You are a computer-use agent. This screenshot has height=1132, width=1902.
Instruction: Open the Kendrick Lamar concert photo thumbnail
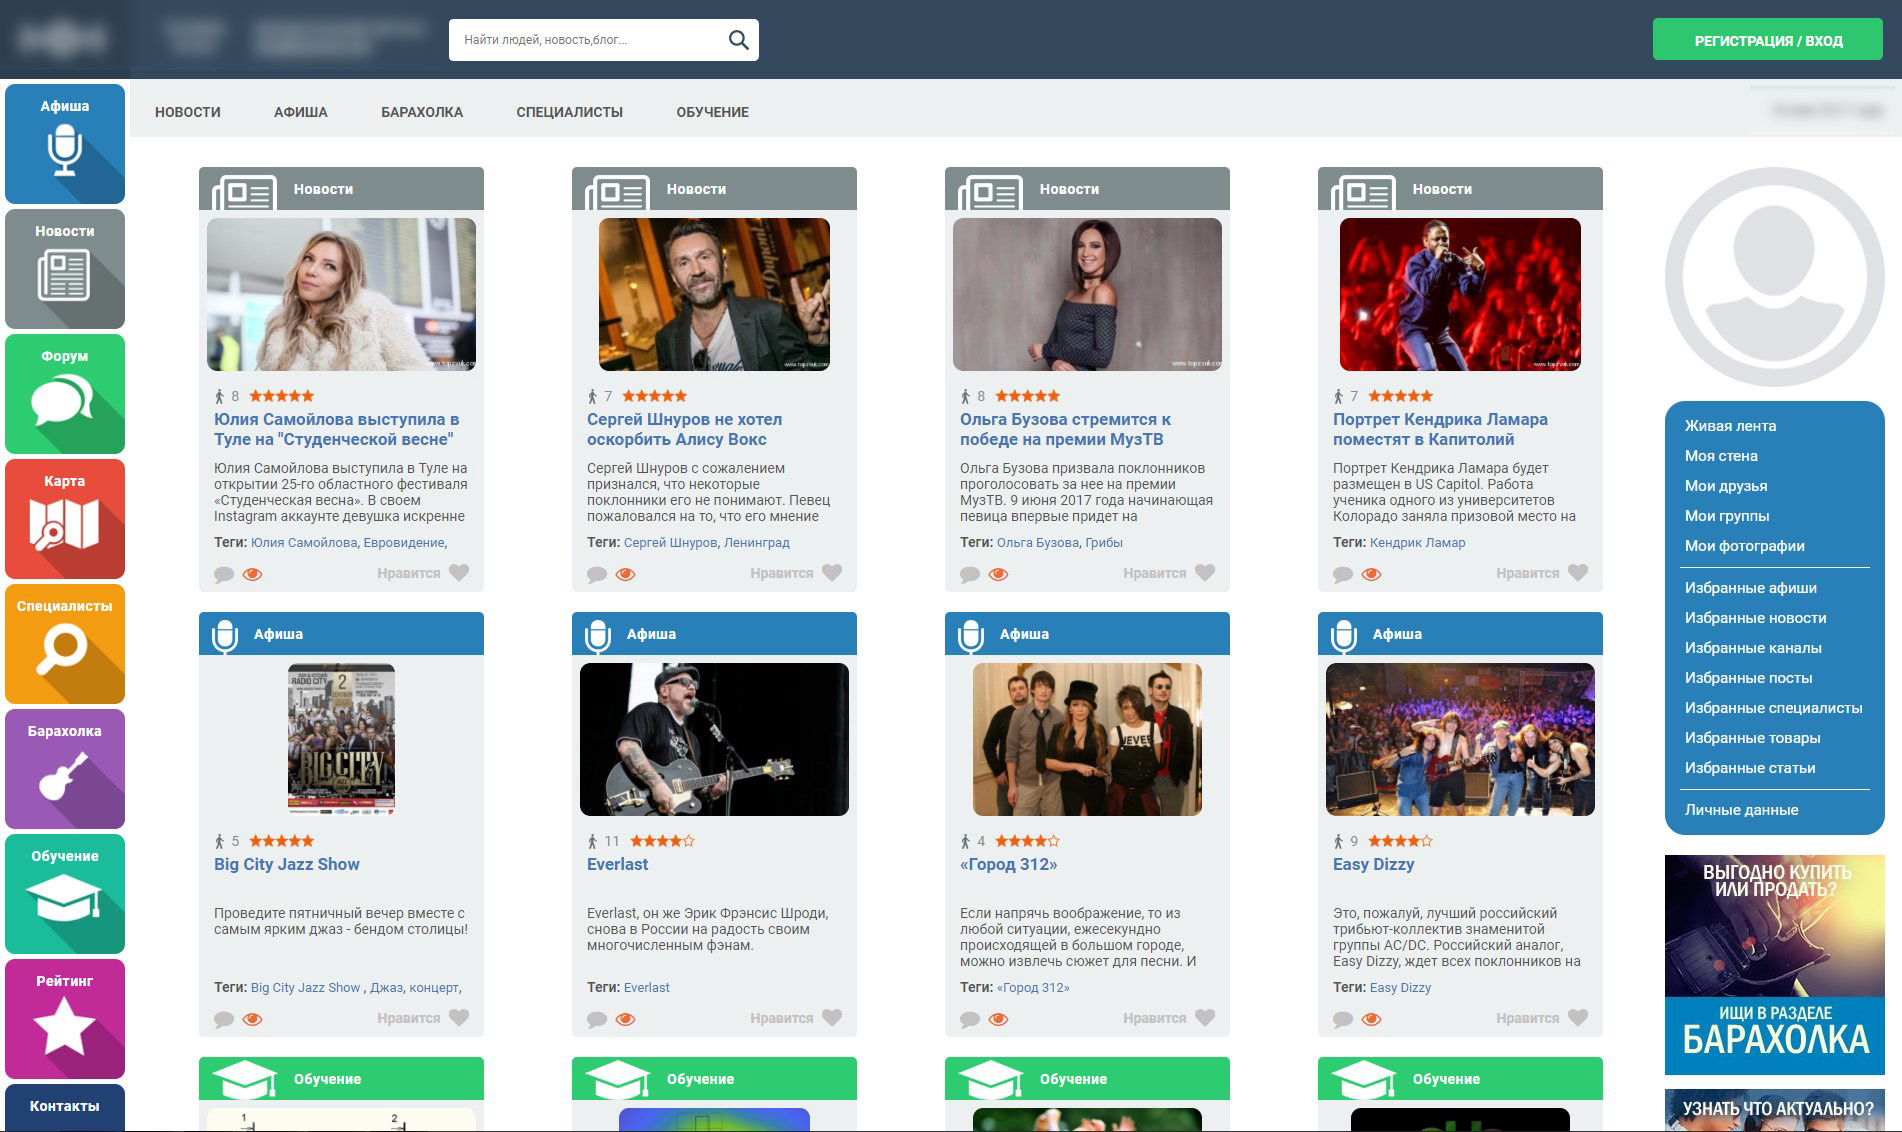pos(1460,295)
